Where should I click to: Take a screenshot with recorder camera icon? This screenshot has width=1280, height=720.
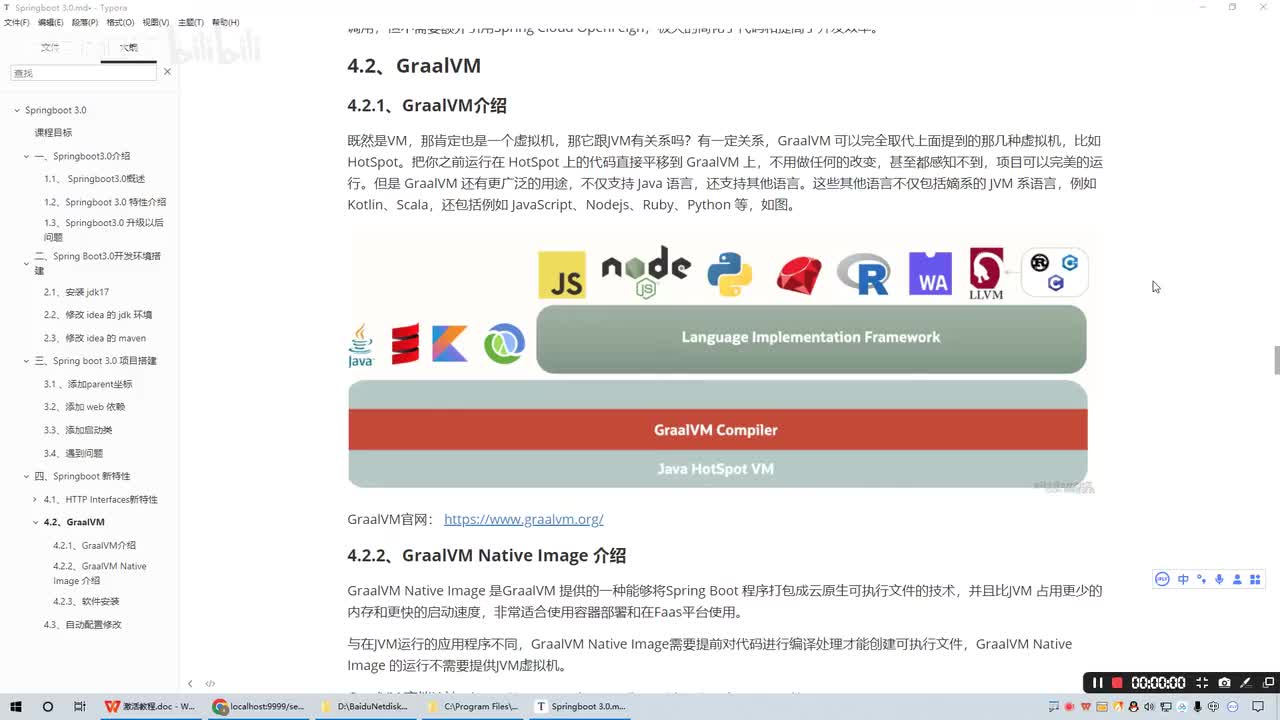point(1224,683)
